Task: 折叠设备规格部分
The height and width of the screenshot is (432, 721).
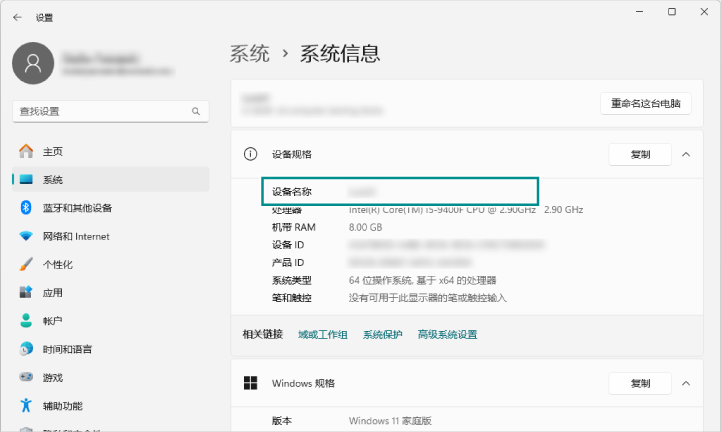Action: tap(686, 154)
